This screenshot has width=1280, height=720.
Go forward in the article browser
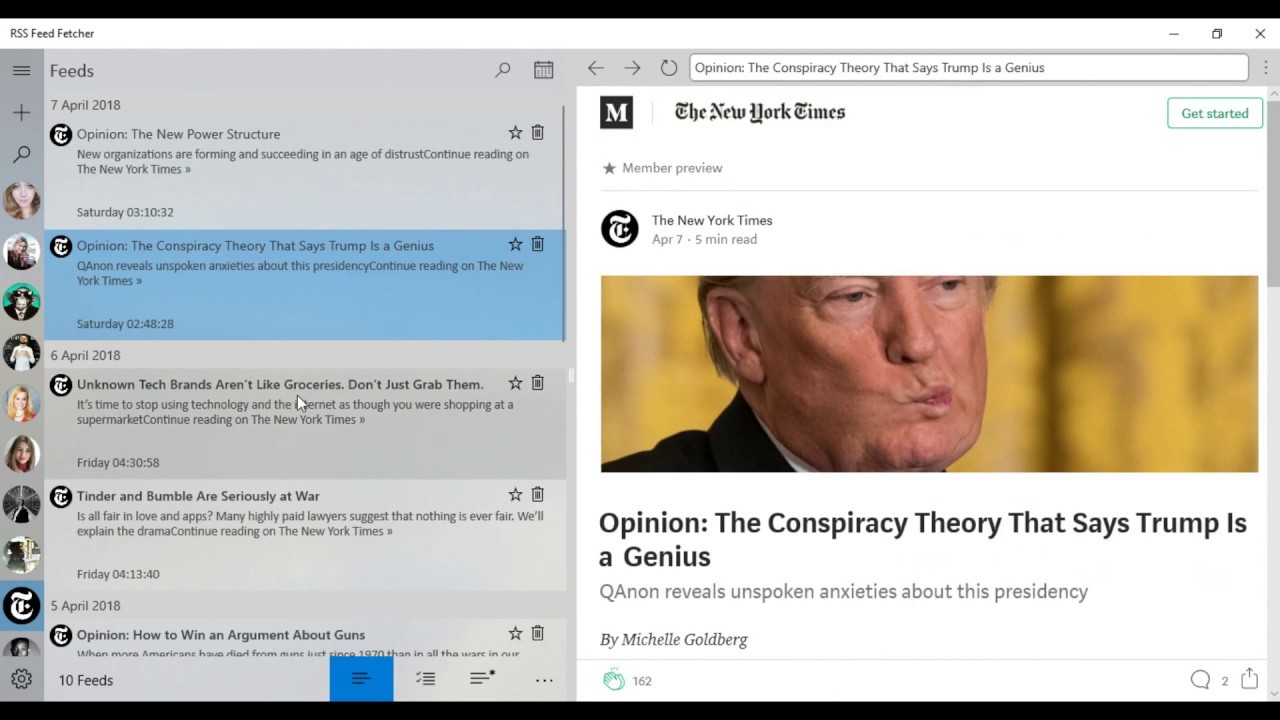click(632, 68)
